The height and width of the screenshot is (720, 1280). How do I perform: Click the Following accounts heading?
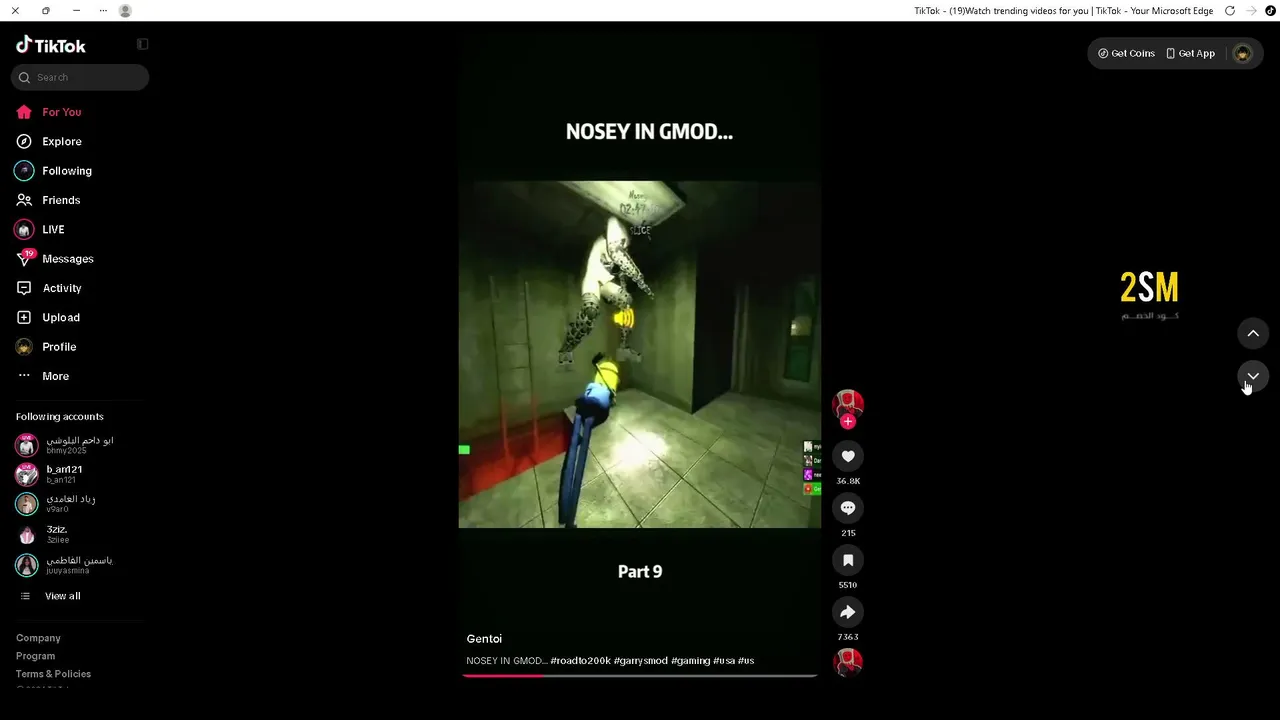pyautogui.click(x=60, y=417)
